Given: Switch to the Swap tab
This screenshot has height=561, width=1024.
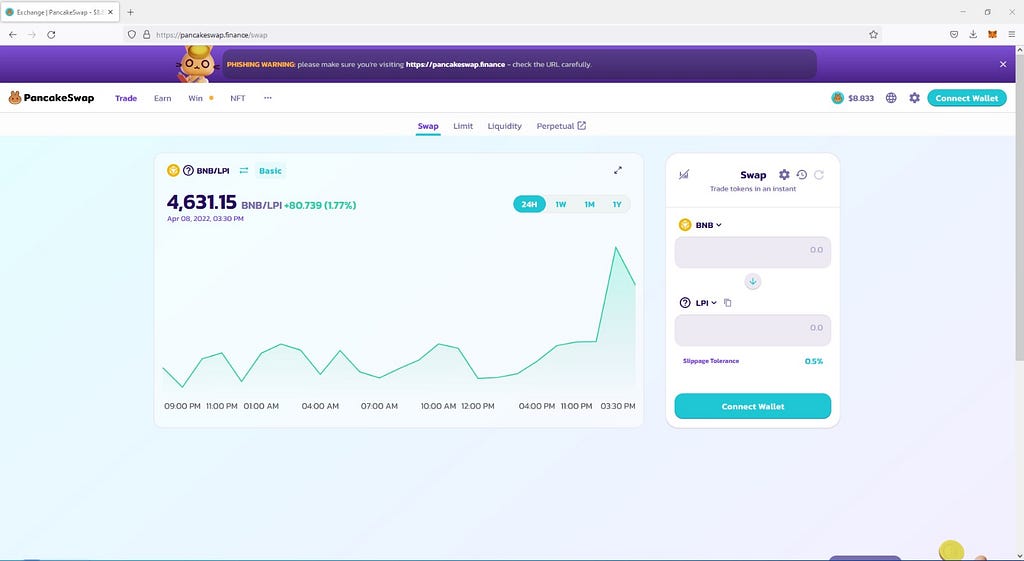Looking at the screenshot, I should [428, 126].
